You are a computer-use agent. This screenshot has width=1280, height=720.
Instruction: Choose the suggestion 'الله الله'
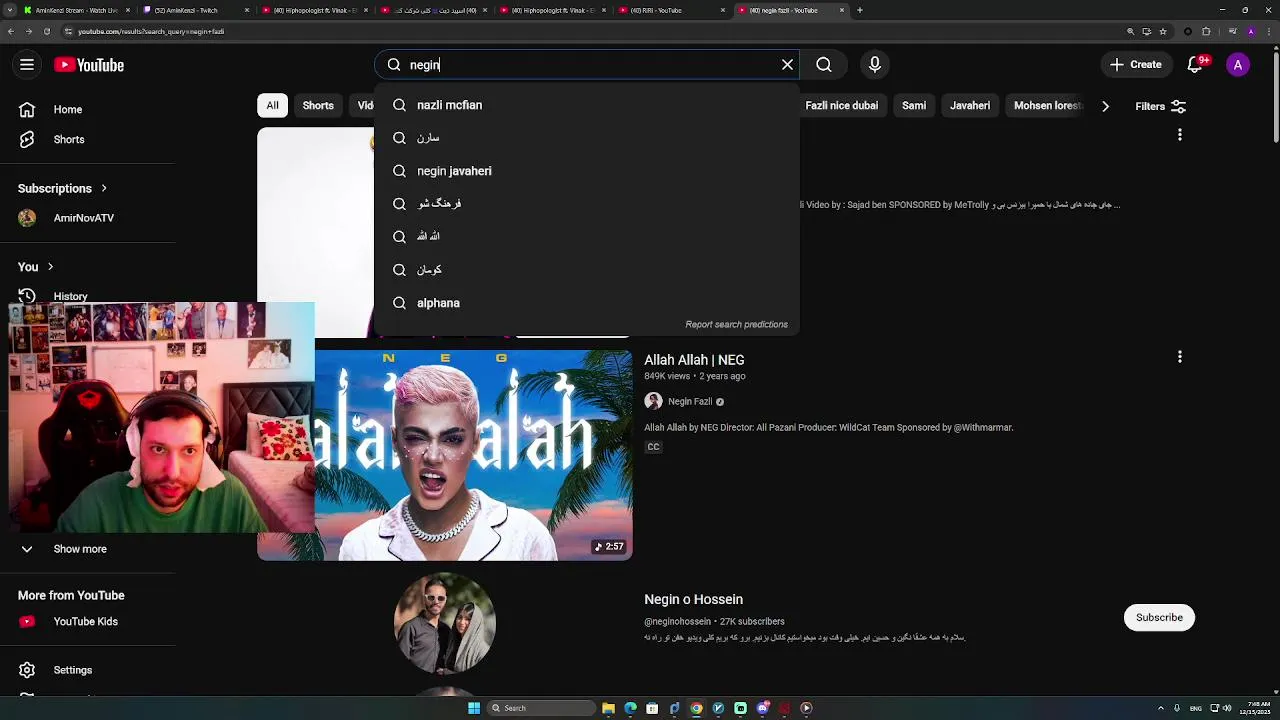[x=587, y=237]
